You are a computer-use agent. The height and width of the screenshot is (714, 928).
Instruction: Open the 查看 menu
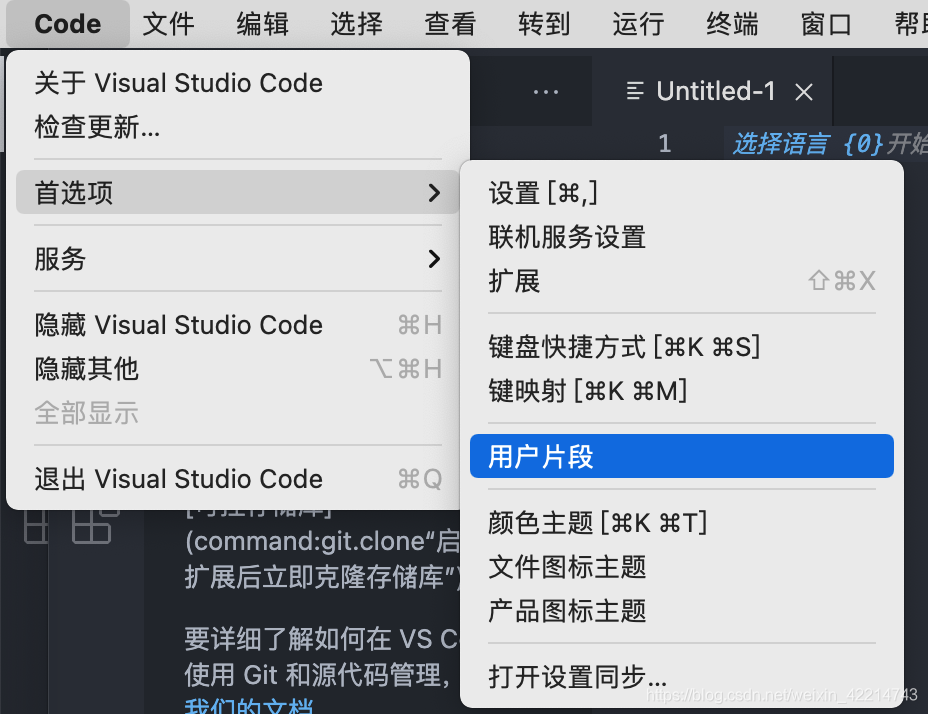pyautogui.click(x=450, y=24)
